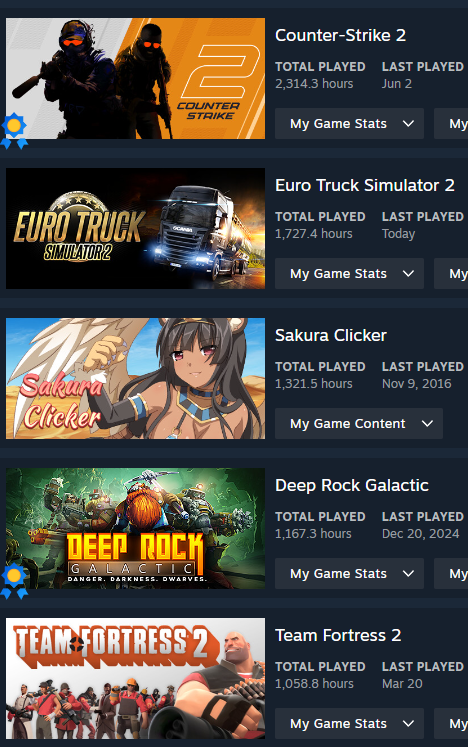468x747 pixels.
Task: Click the cut-off button next to Deep Rock Galactic stats
Action: click(x=451, y=574)
